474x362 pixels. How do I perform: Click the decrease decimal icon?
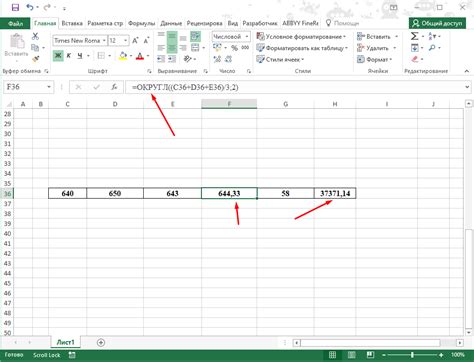229,59
